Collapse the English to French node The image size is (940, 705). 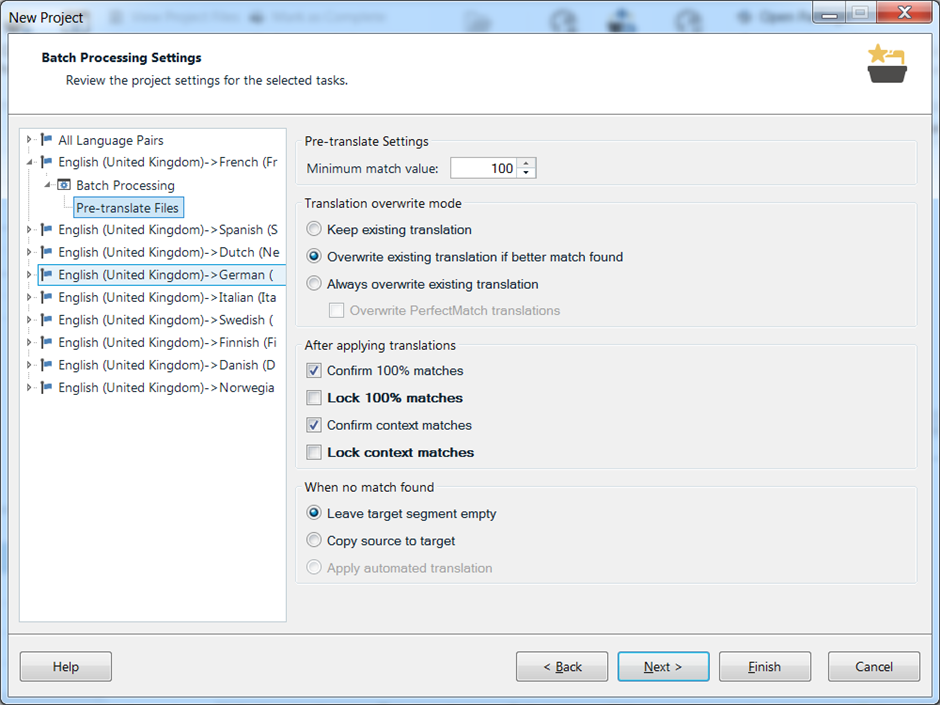click(x=29, y=162)
